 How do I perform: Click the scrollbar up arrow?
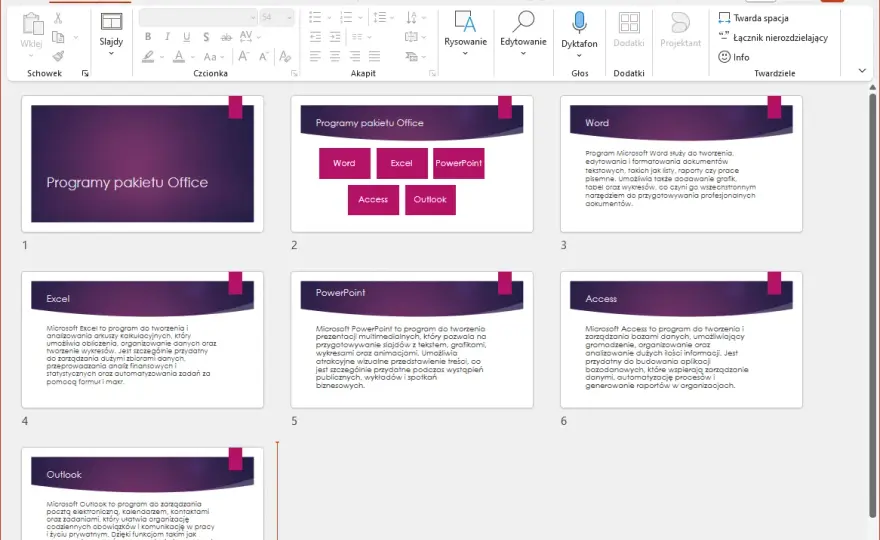pyautogui.click(x=872, y=88)
